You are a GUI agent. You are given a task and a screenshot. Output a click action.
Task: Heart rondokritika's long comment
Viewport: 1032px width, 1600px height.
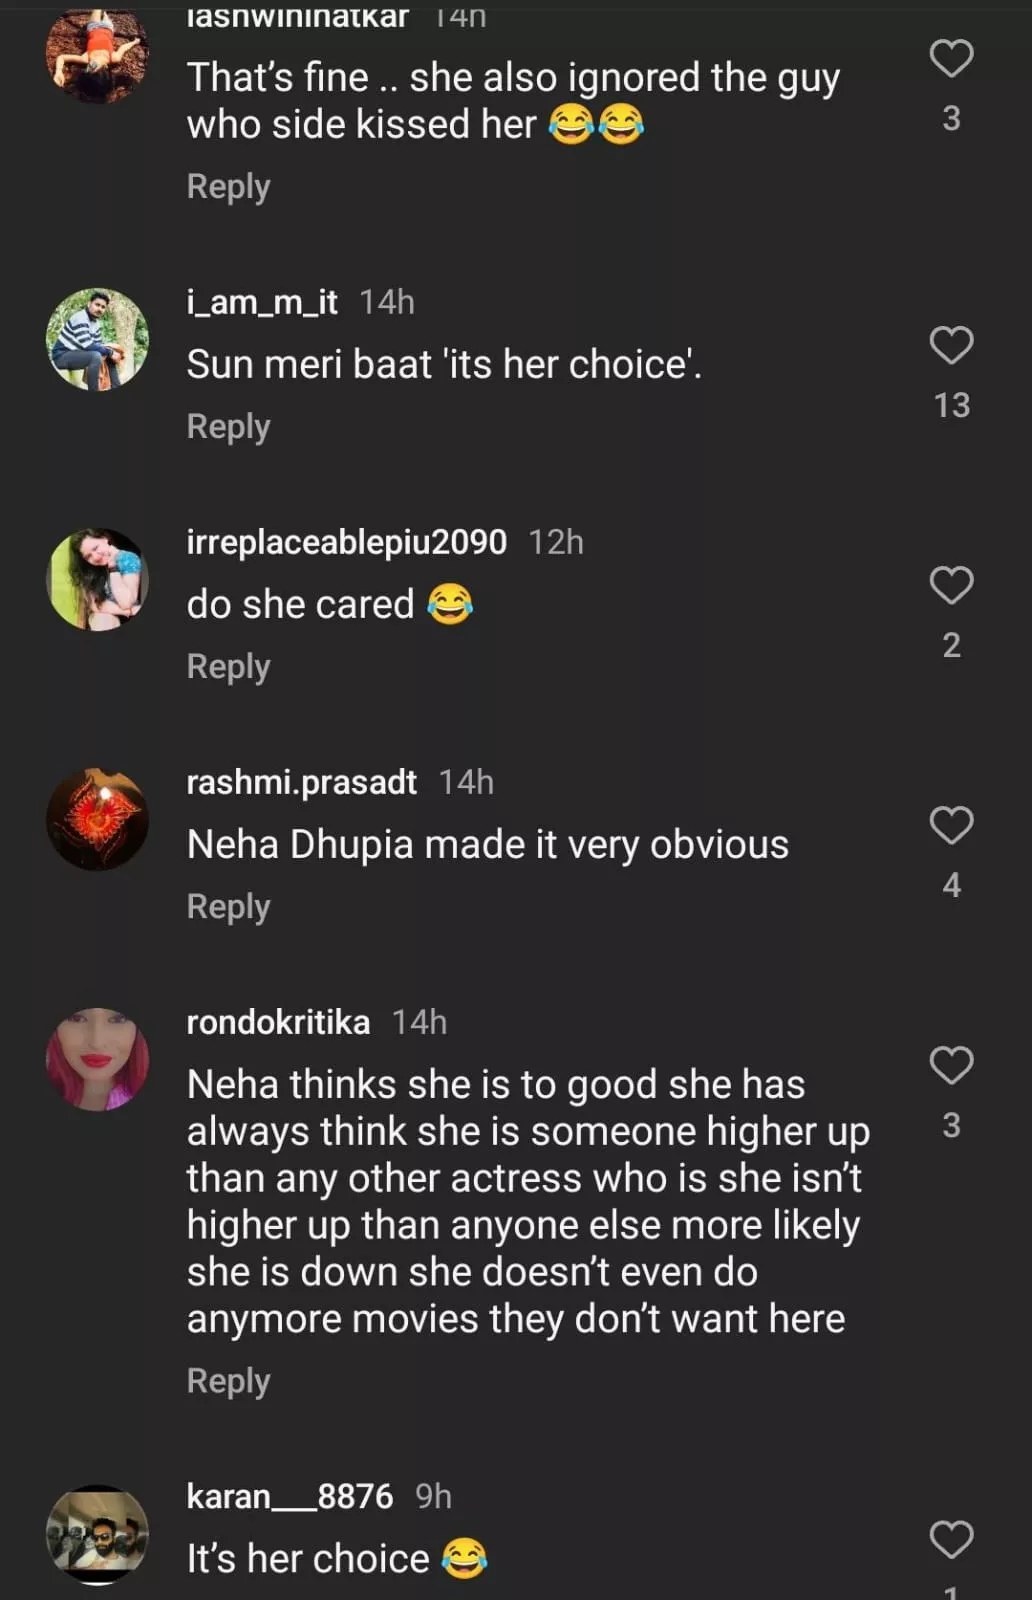(x=951, y=1065)
